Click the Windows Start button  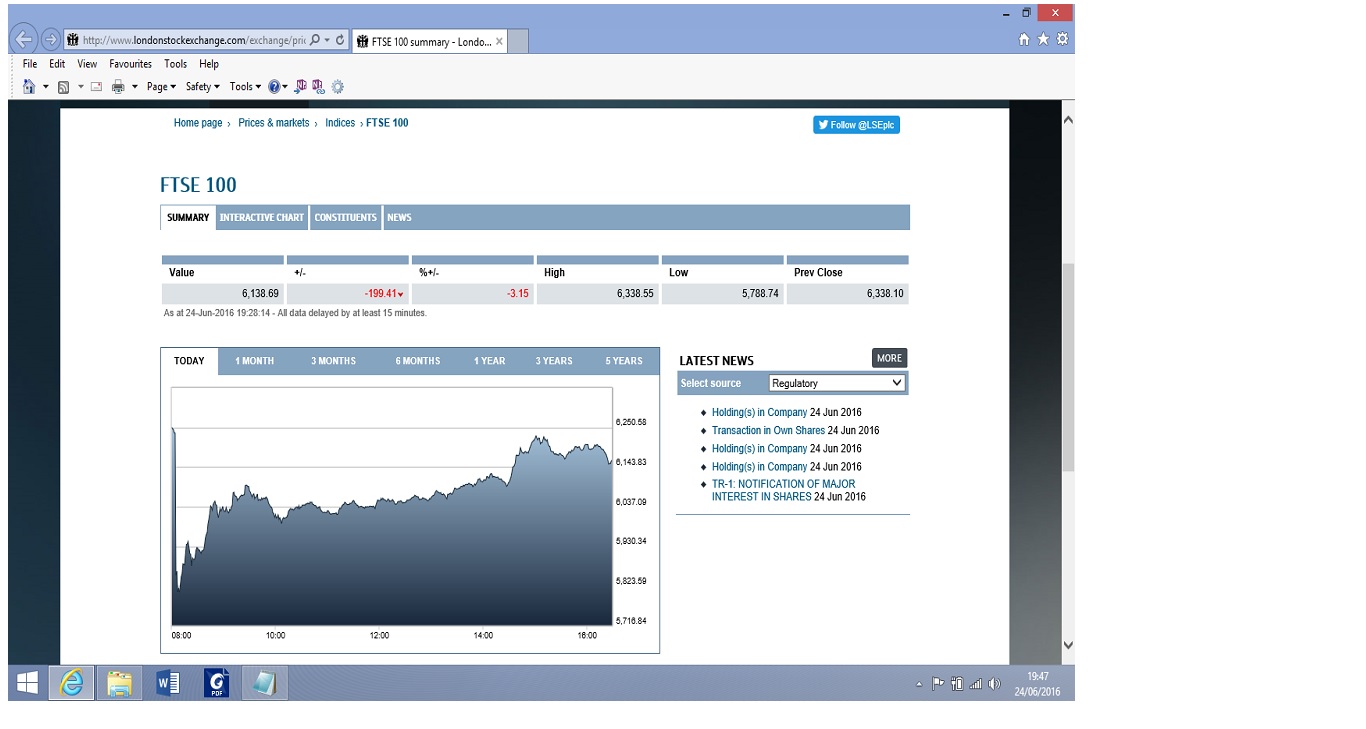[28, 683]
